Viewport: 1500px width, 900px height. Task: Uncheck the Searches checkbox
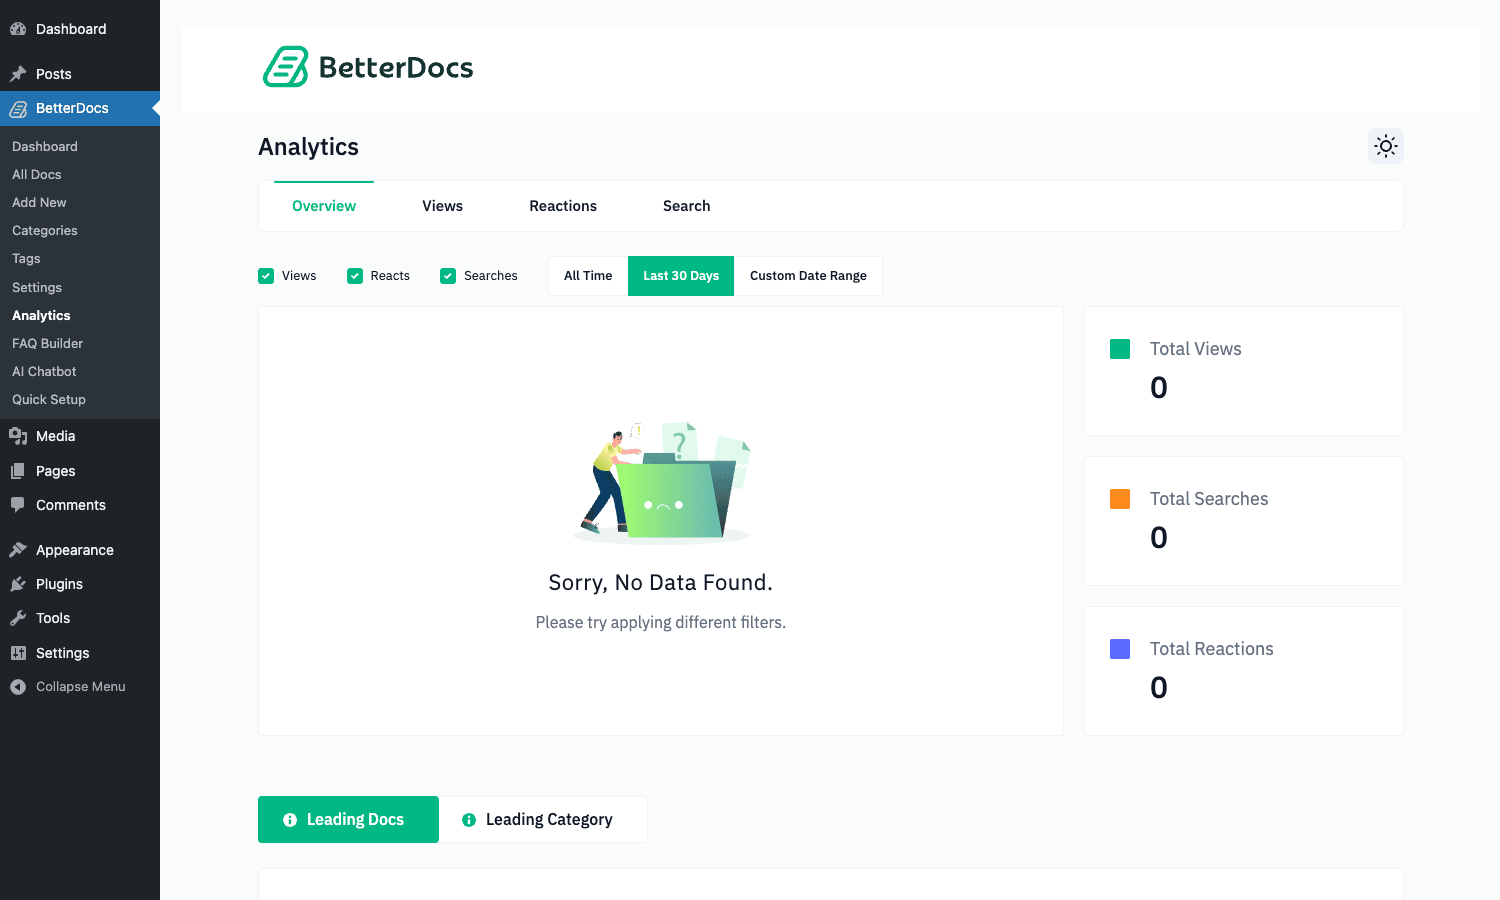click(x=448, y=276)
